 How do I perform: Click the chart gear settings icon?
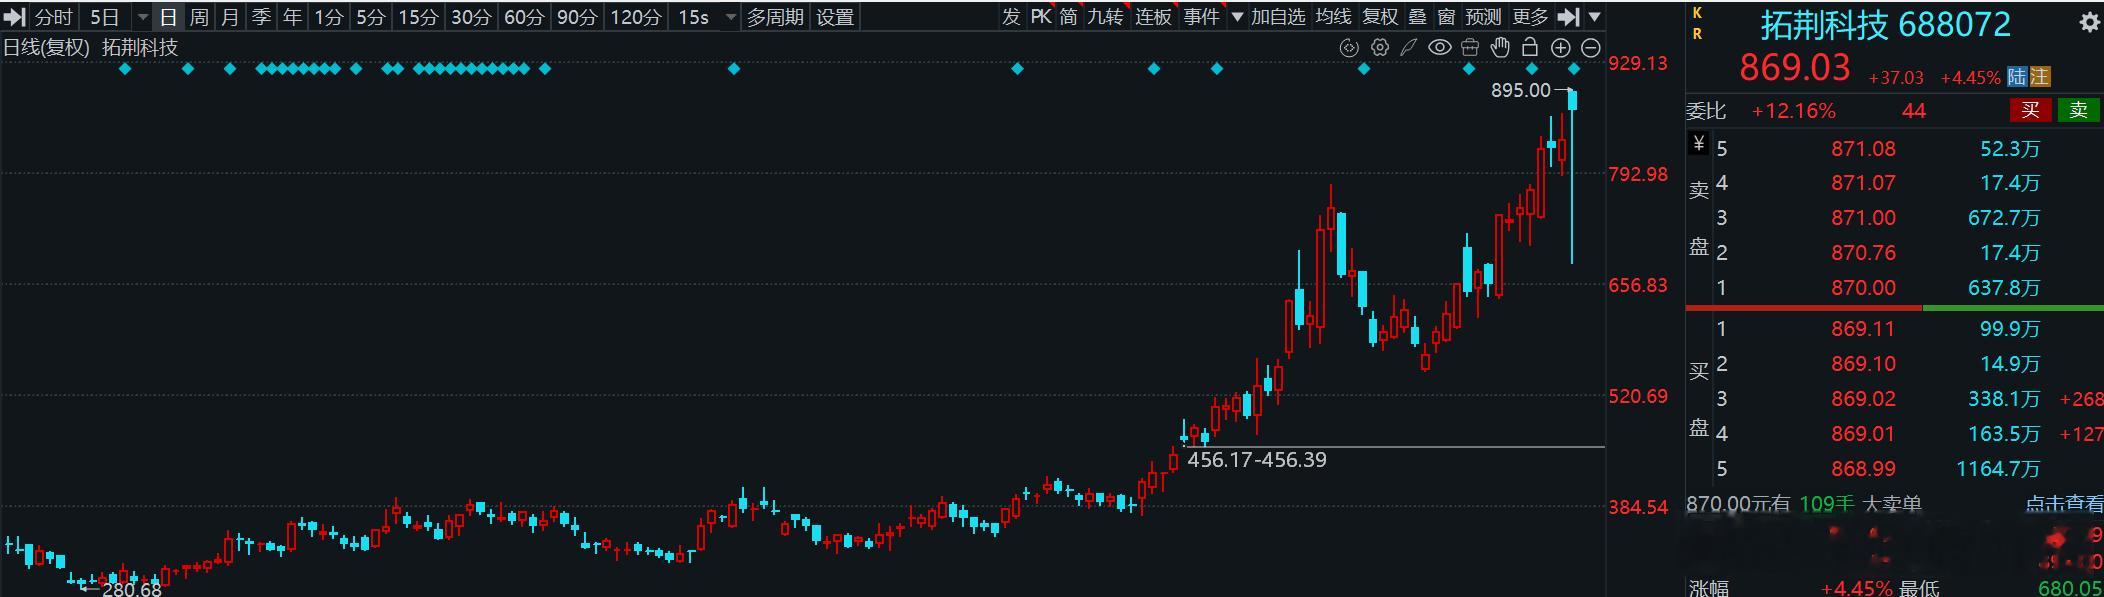click(x=1380, y=47)
